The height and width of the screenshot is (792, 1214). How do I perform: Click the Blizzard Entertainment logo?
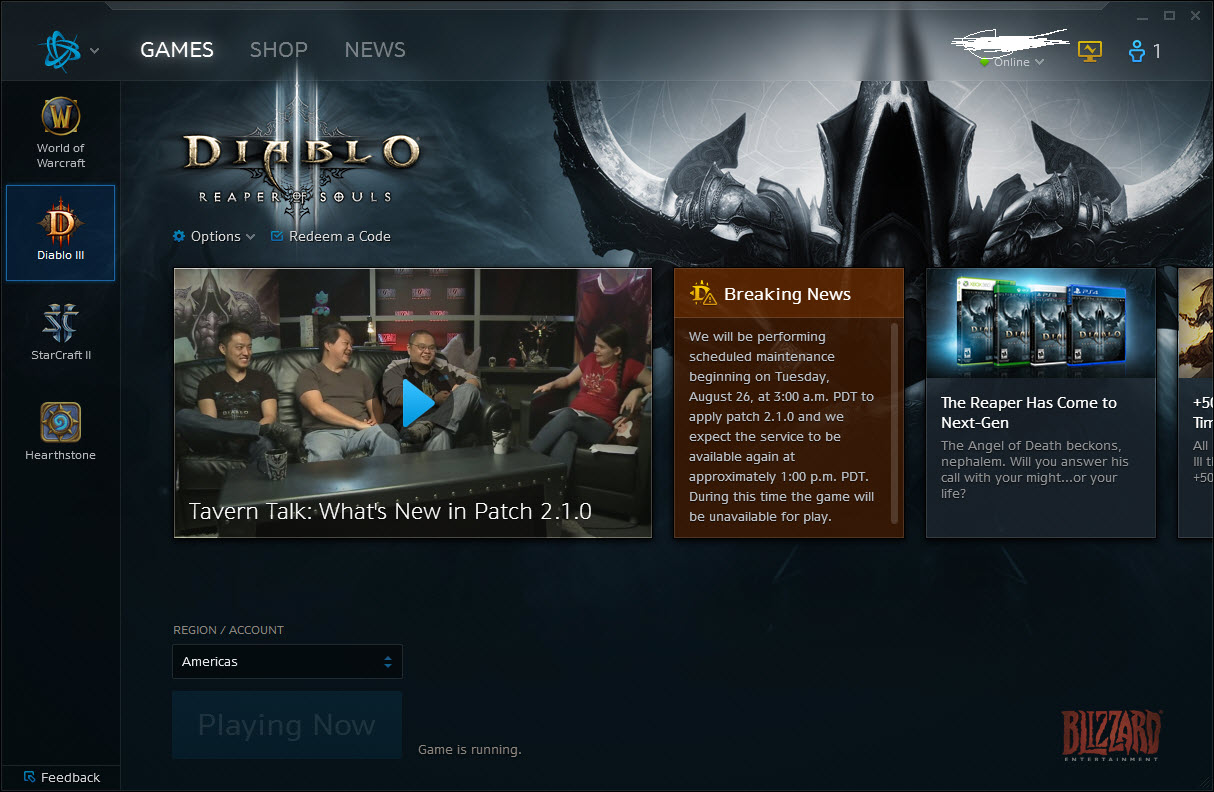click(x=1111, y=737)
